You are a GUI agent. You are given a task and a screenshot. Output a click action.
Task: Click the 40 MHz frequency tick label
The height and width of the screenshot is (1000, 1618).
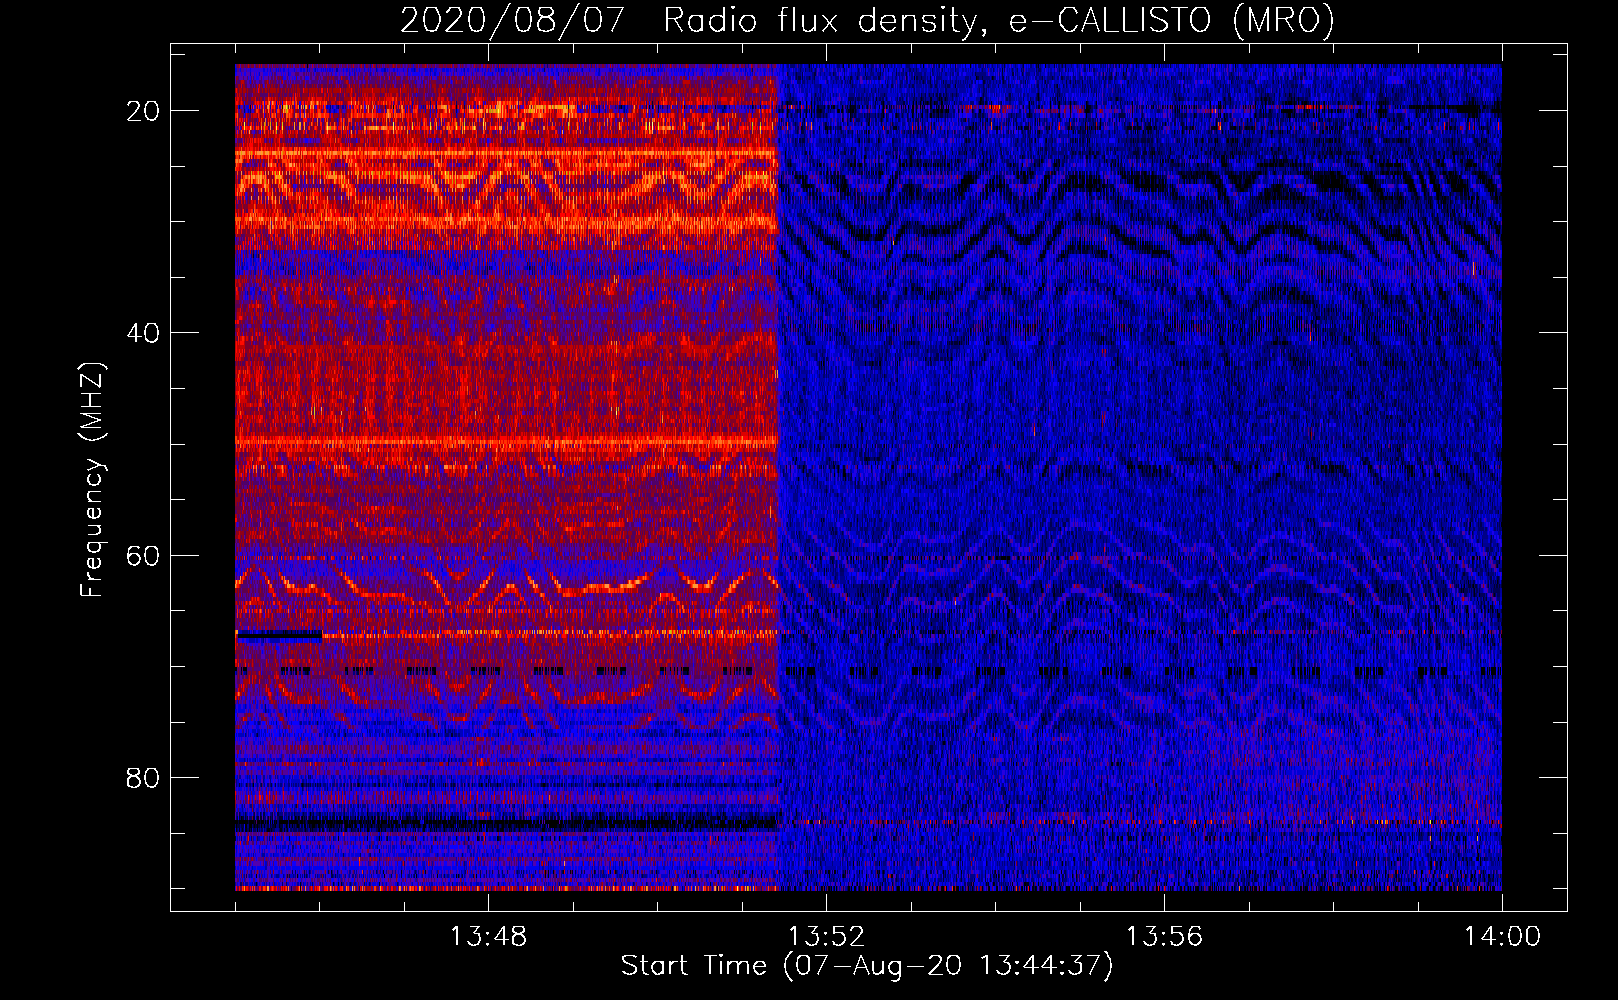tap(143, 333)
